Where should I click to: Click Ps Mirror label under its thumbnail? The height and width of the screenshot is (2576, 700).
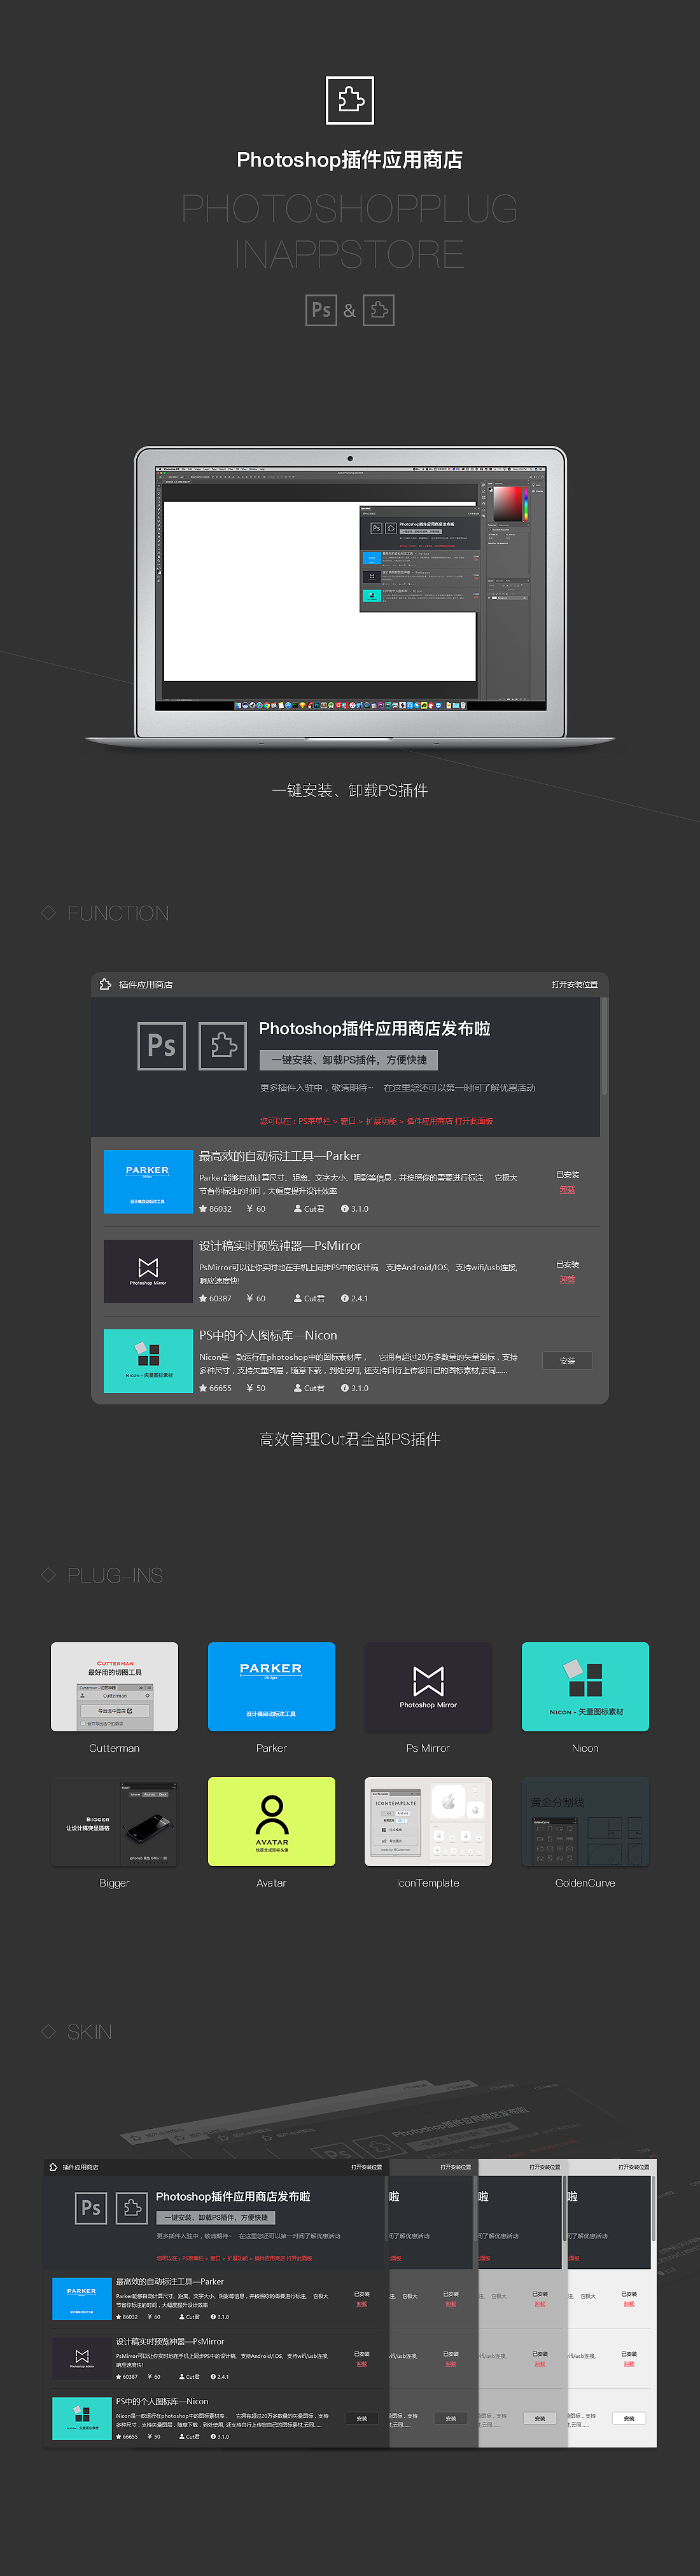(x=428, y=1749)
